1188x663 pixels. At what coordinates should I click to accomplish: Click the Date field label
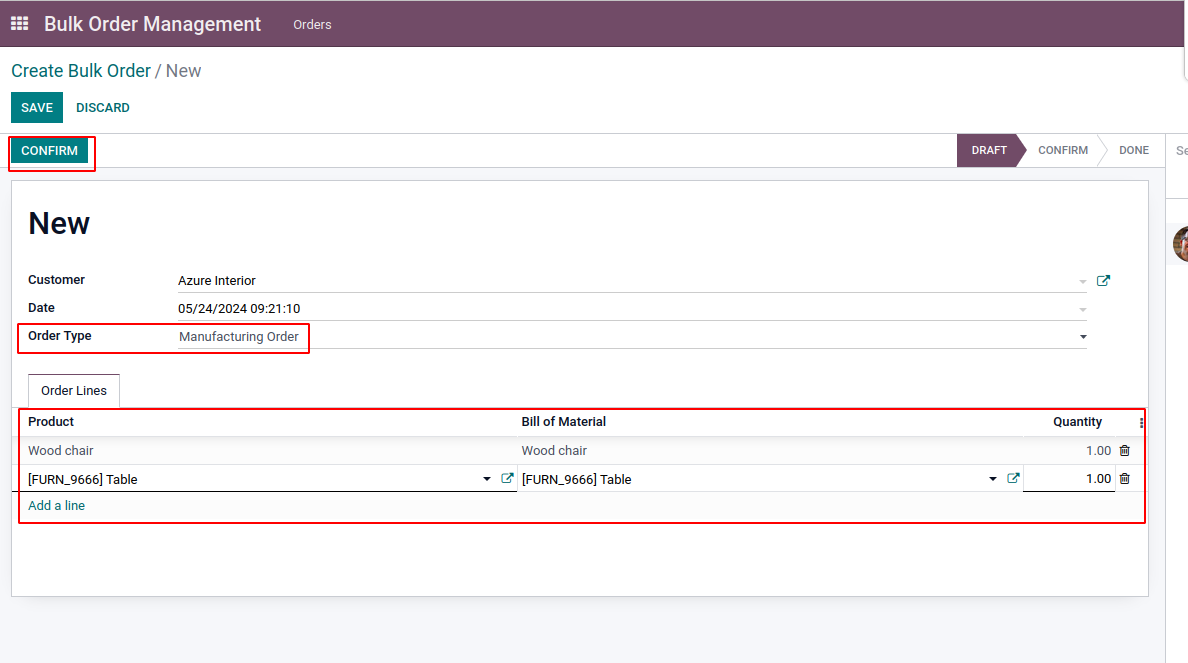[41, 308]
